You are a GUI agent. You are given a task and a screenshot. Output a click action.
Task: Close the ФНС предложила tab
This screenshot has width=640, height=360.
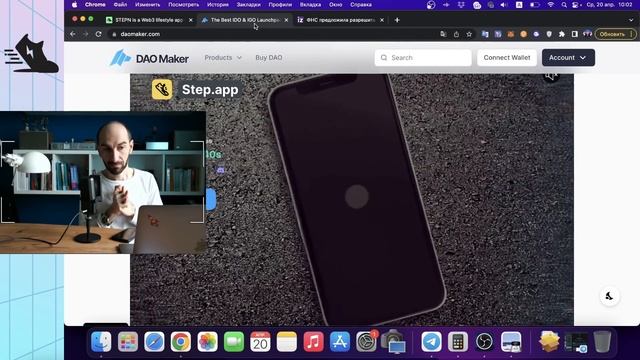point(382,20)
